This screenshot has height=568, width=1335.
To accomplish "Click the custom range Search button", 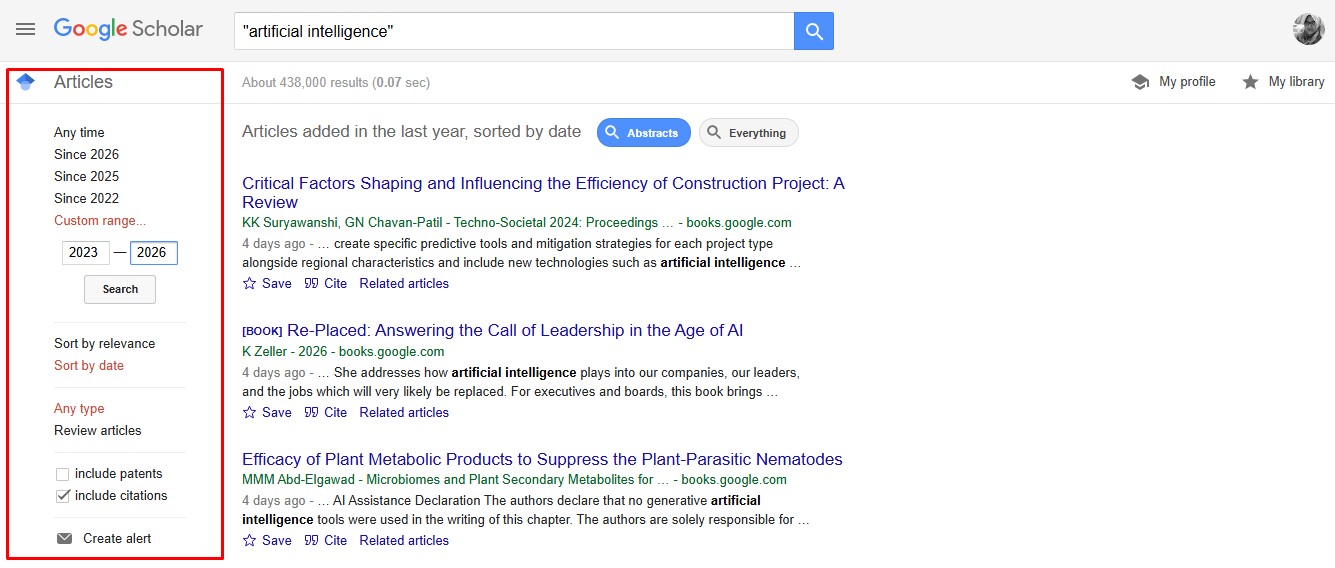I will tap(120, 289).
